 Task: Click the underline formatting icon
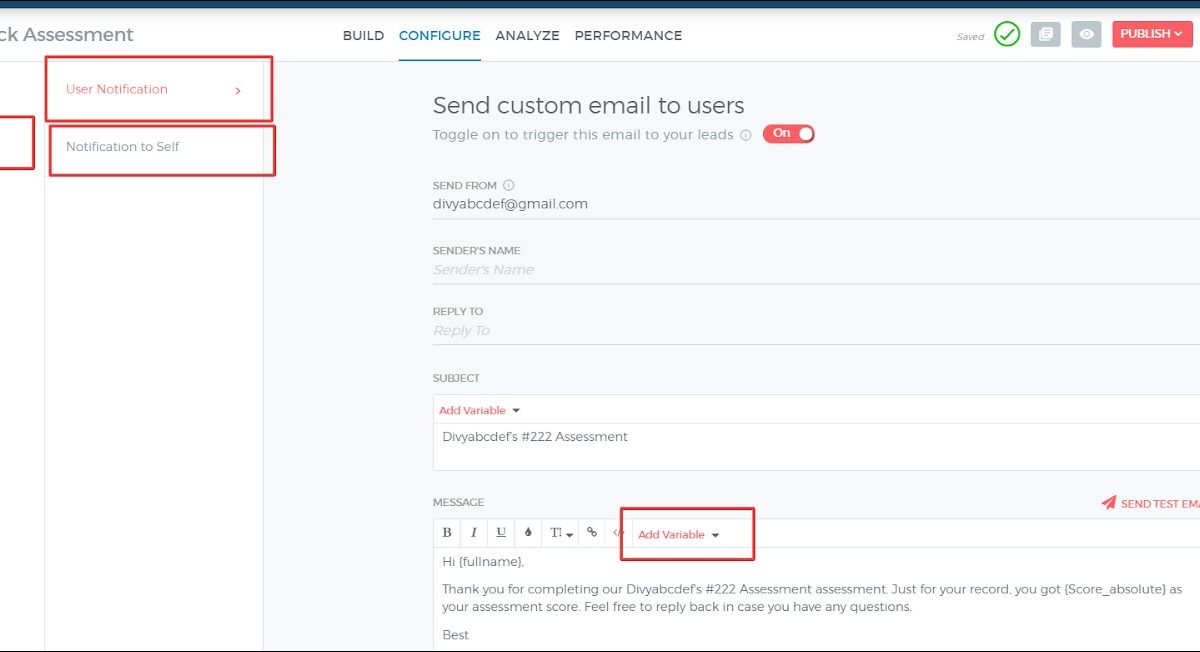pyautogui.click(x=501, y=533)
